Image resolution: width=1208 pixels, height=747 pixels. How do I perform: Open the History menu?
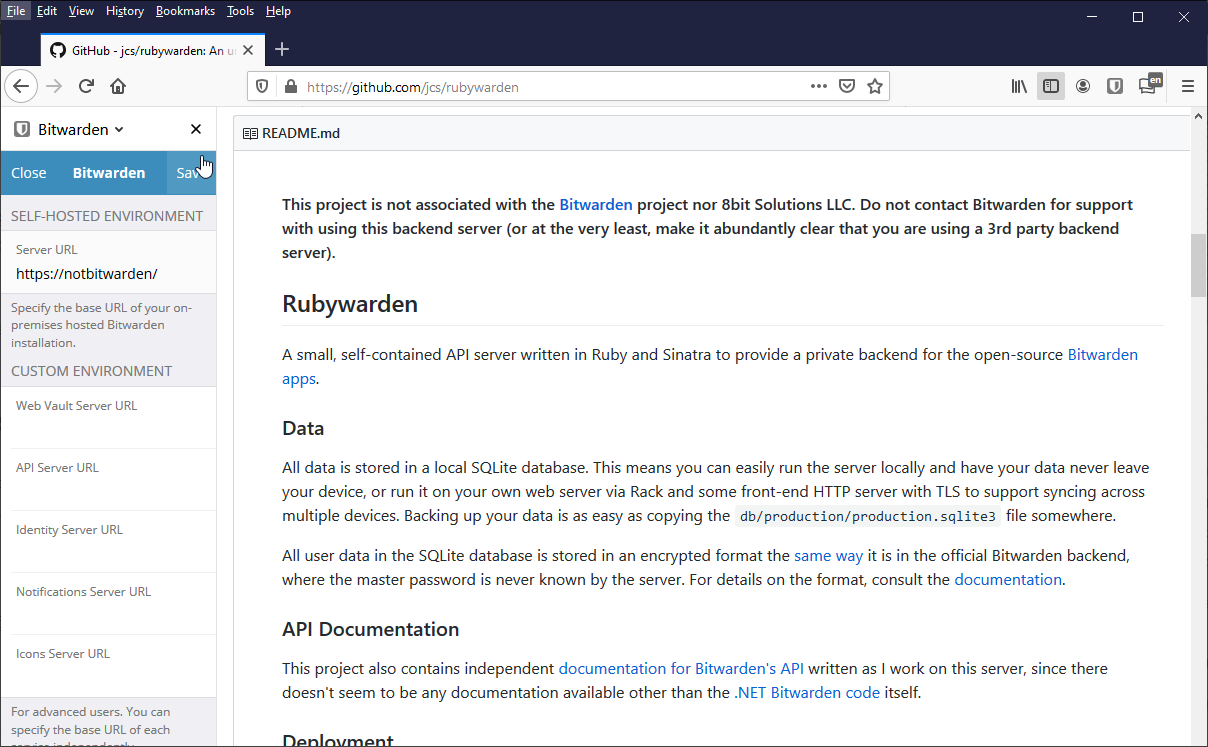(x=125, y=11)
